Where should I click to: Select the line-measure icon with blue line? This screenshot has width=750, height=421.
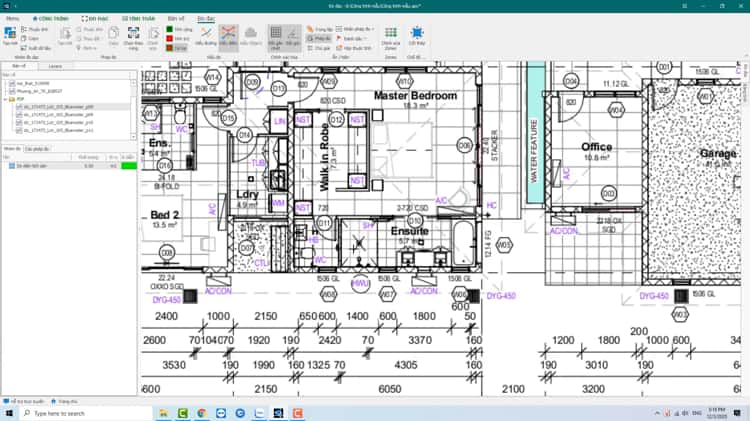point(206,33)
